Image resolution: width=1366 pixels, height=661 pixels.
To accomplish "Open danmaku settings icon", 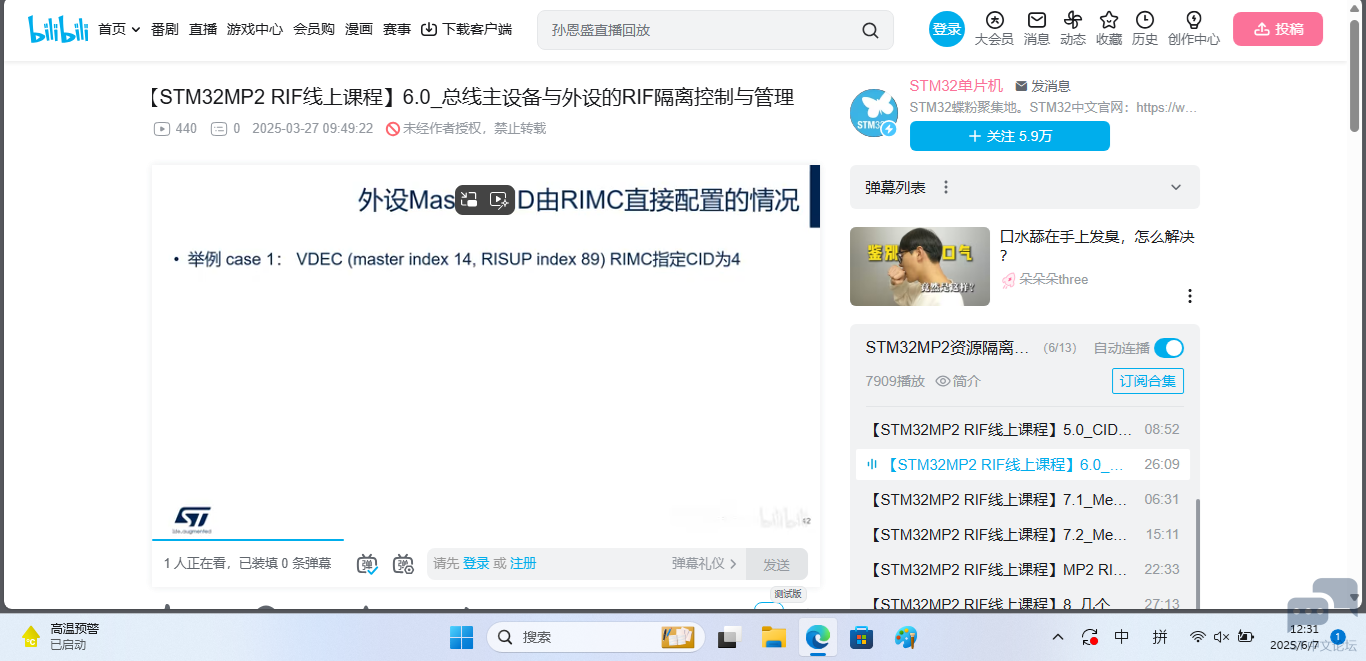I will click(403, 564).
